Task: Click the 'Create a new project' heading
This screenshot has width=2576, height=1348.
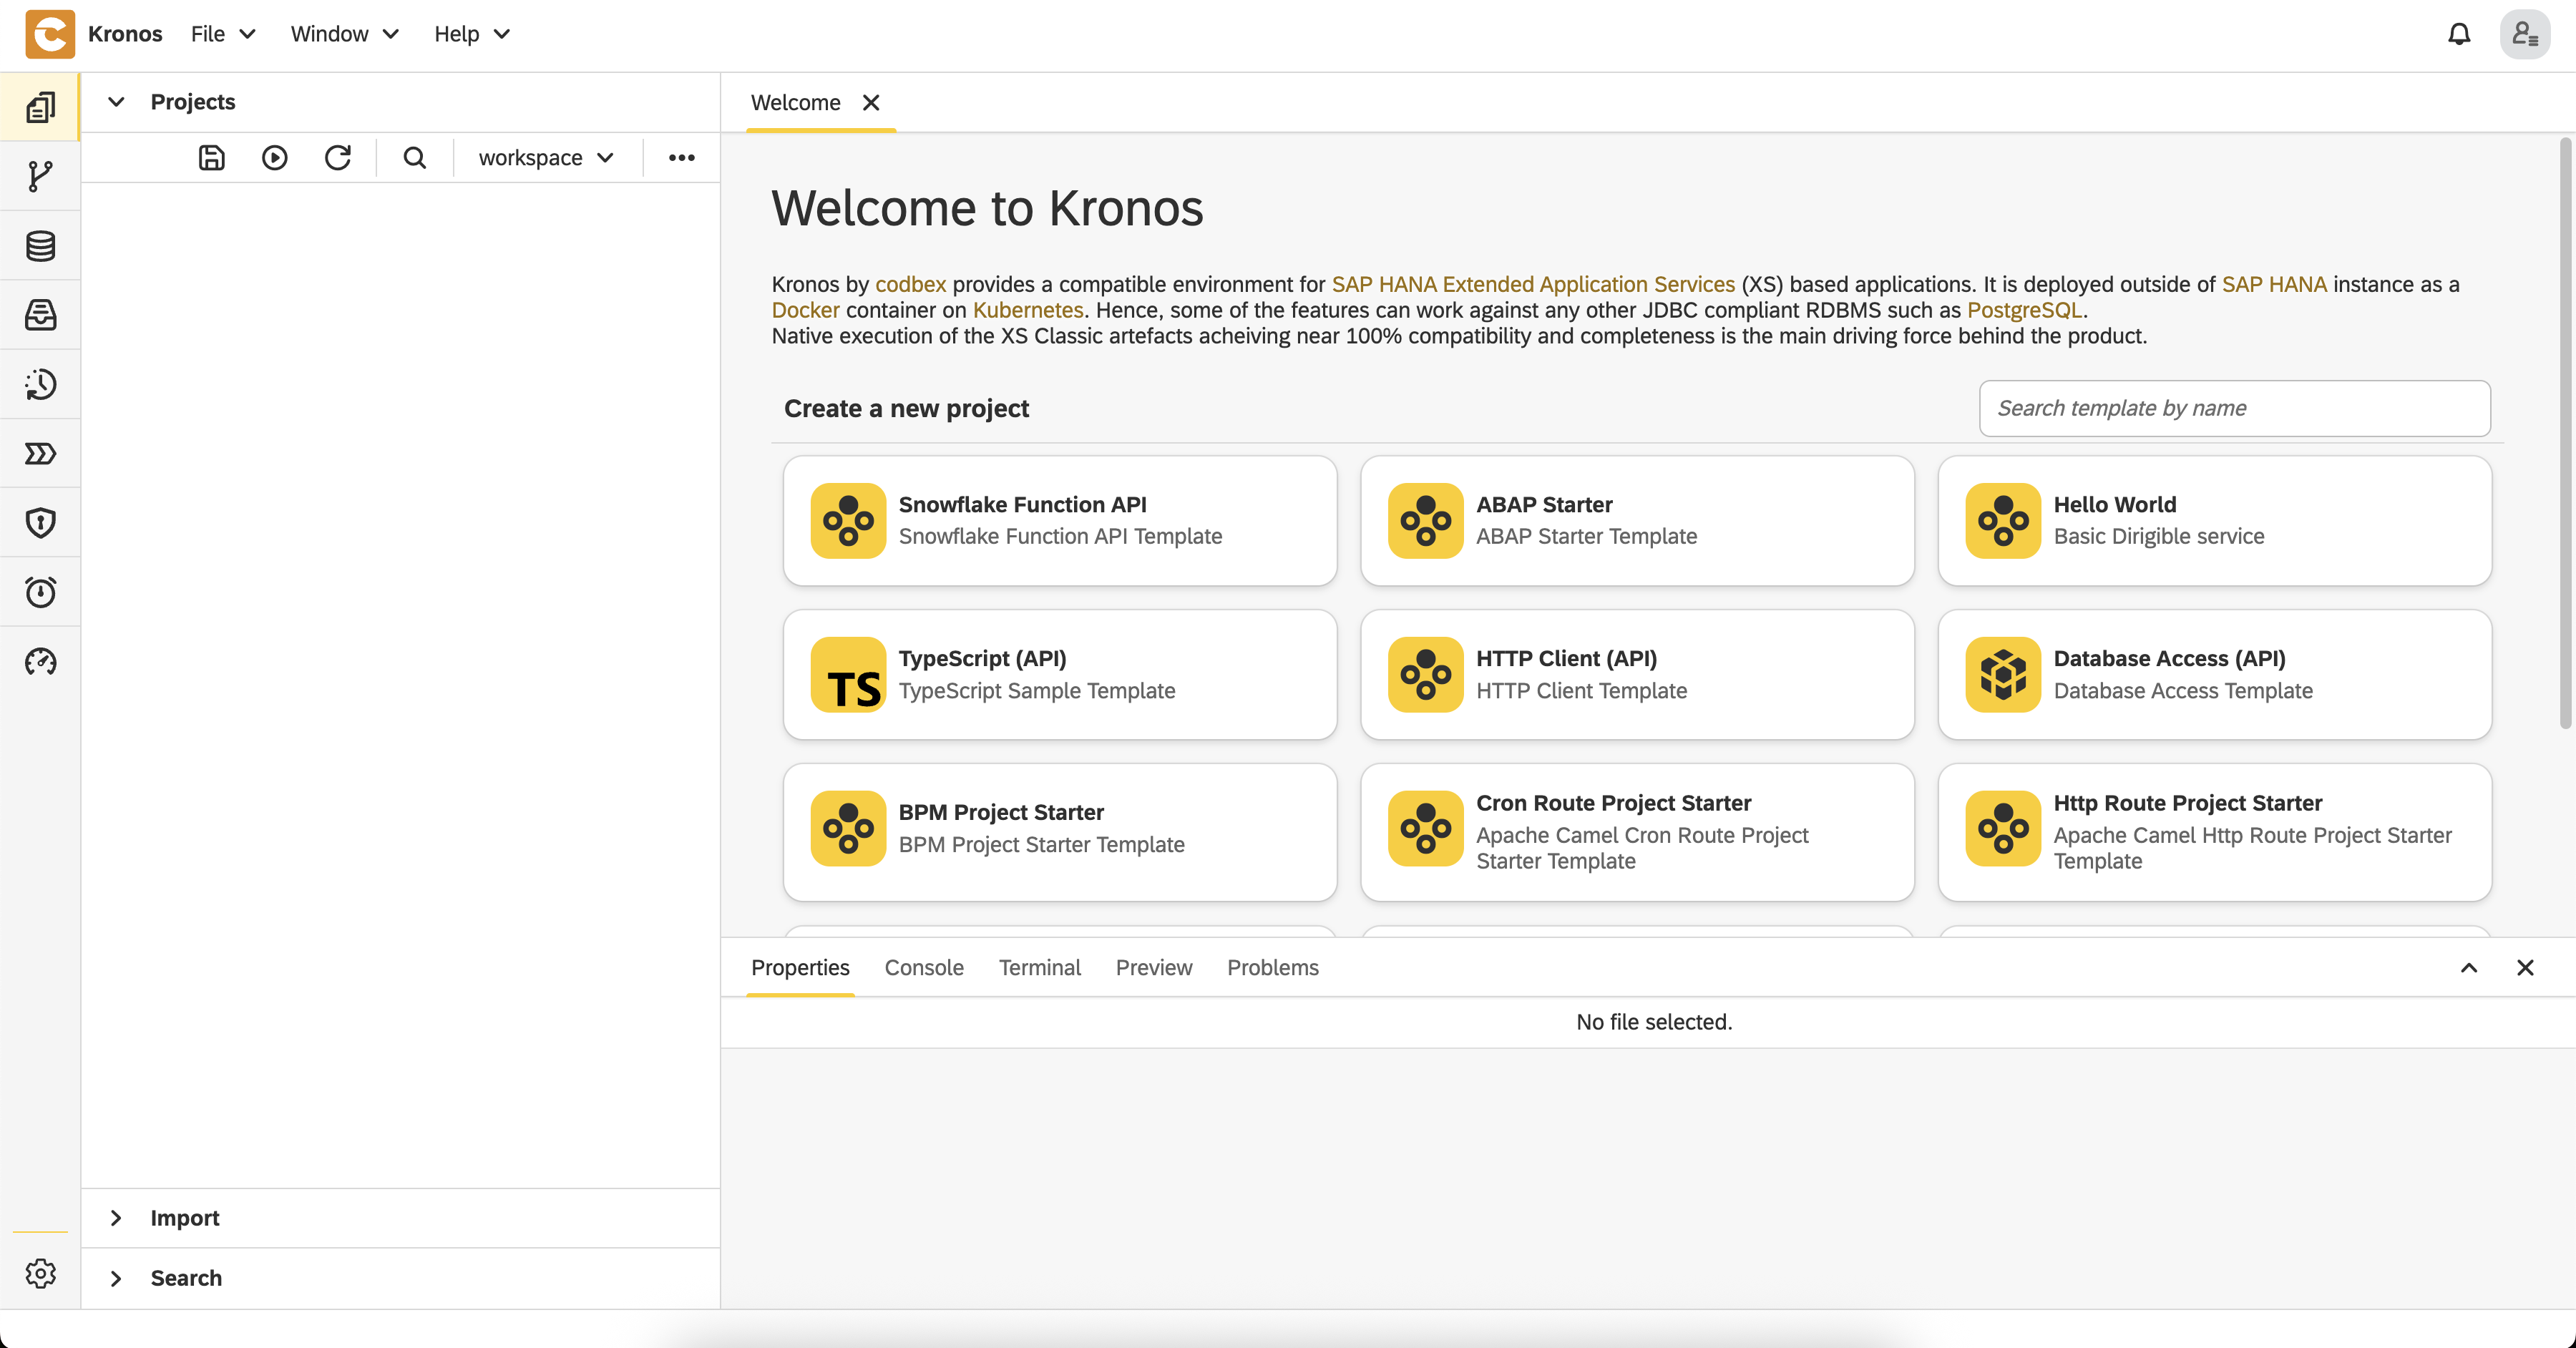Action: pyautogui.click(x=906, y=408)
